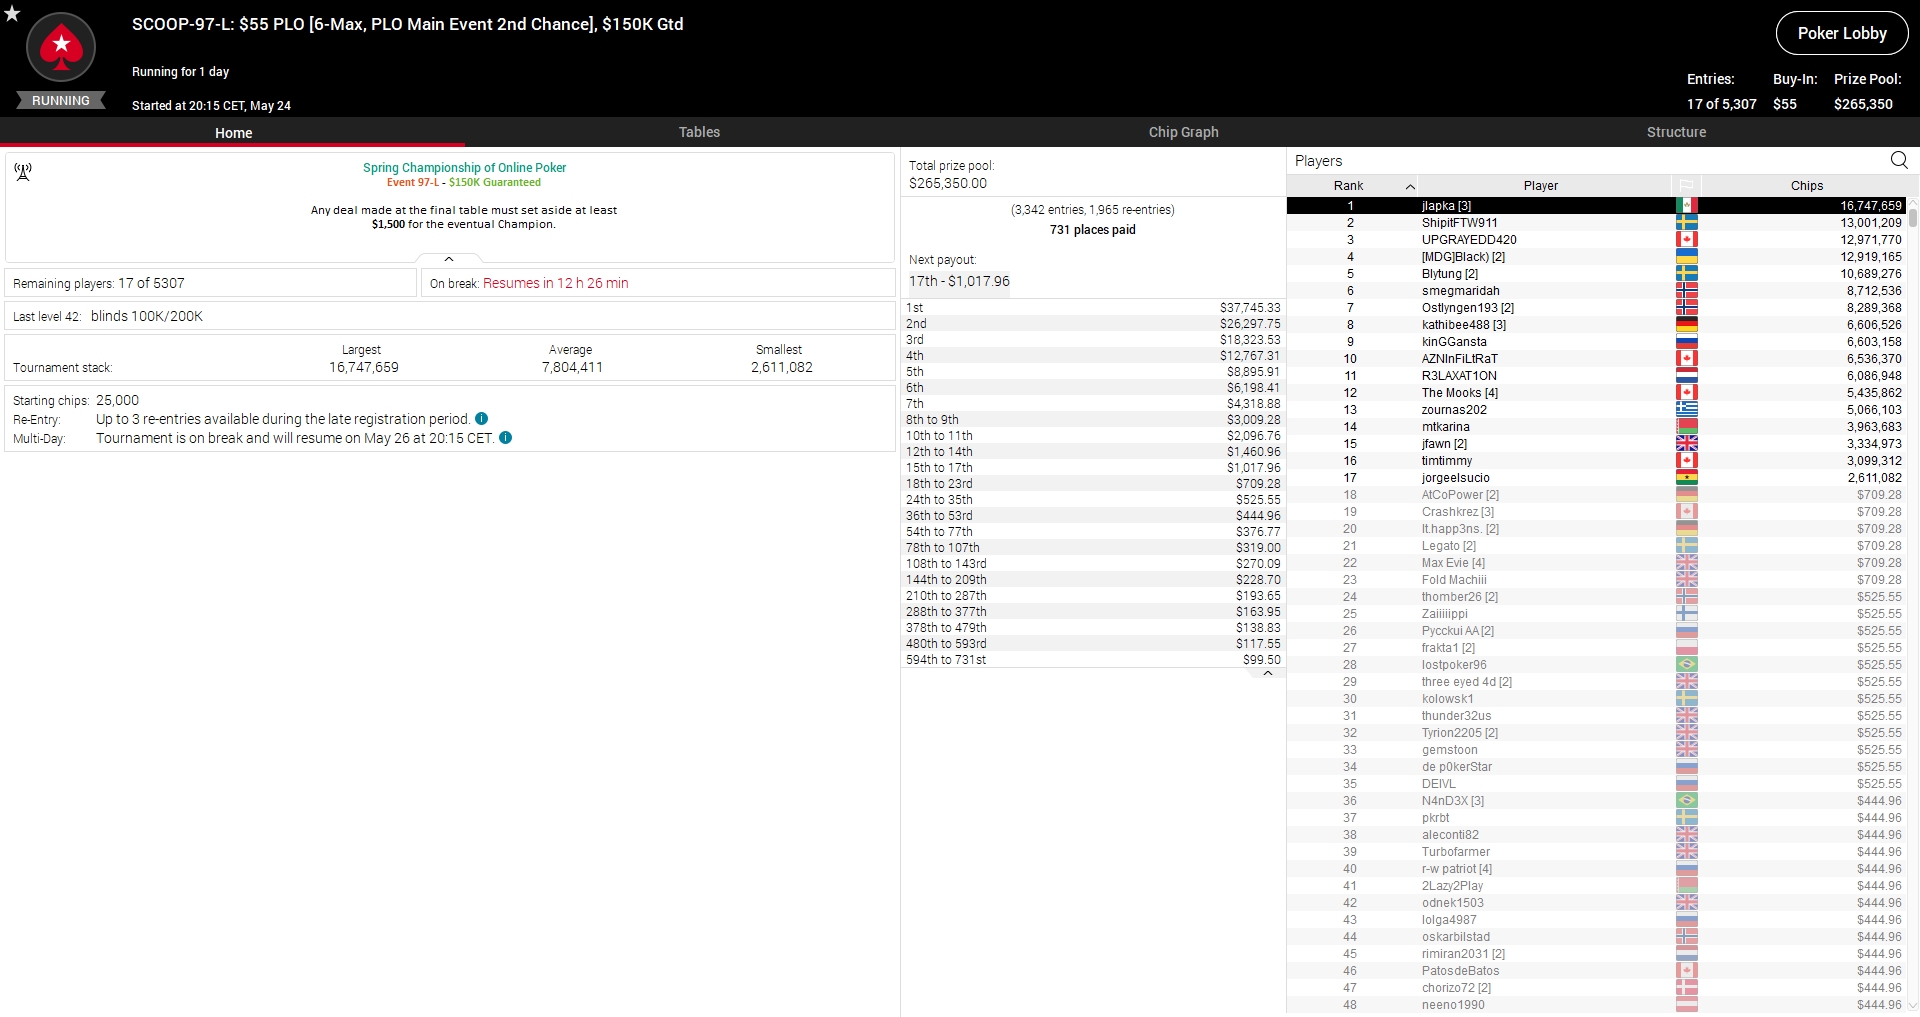Select player kathibee488 [3]
This screenshot has height=1017, width=1920.
1596,325
